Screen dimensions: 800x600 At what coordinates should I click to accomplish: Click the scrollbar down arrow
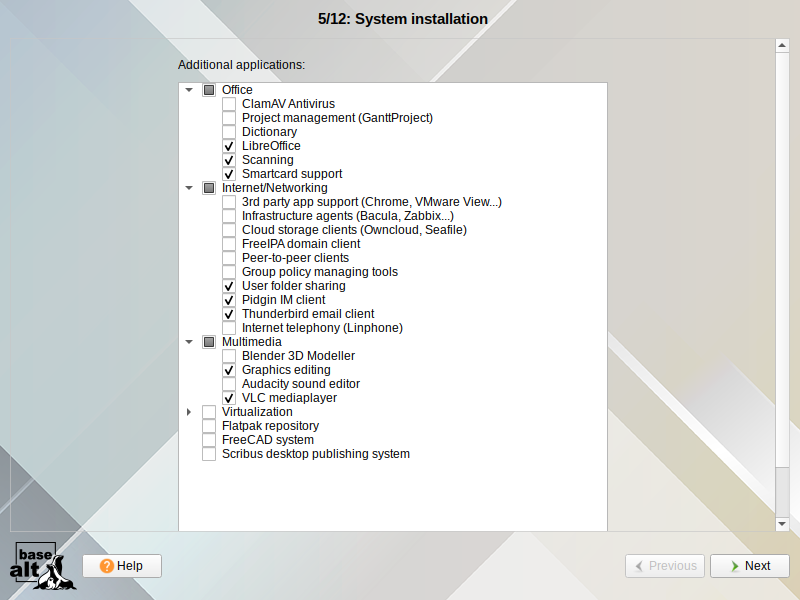[x=782, y=524]
